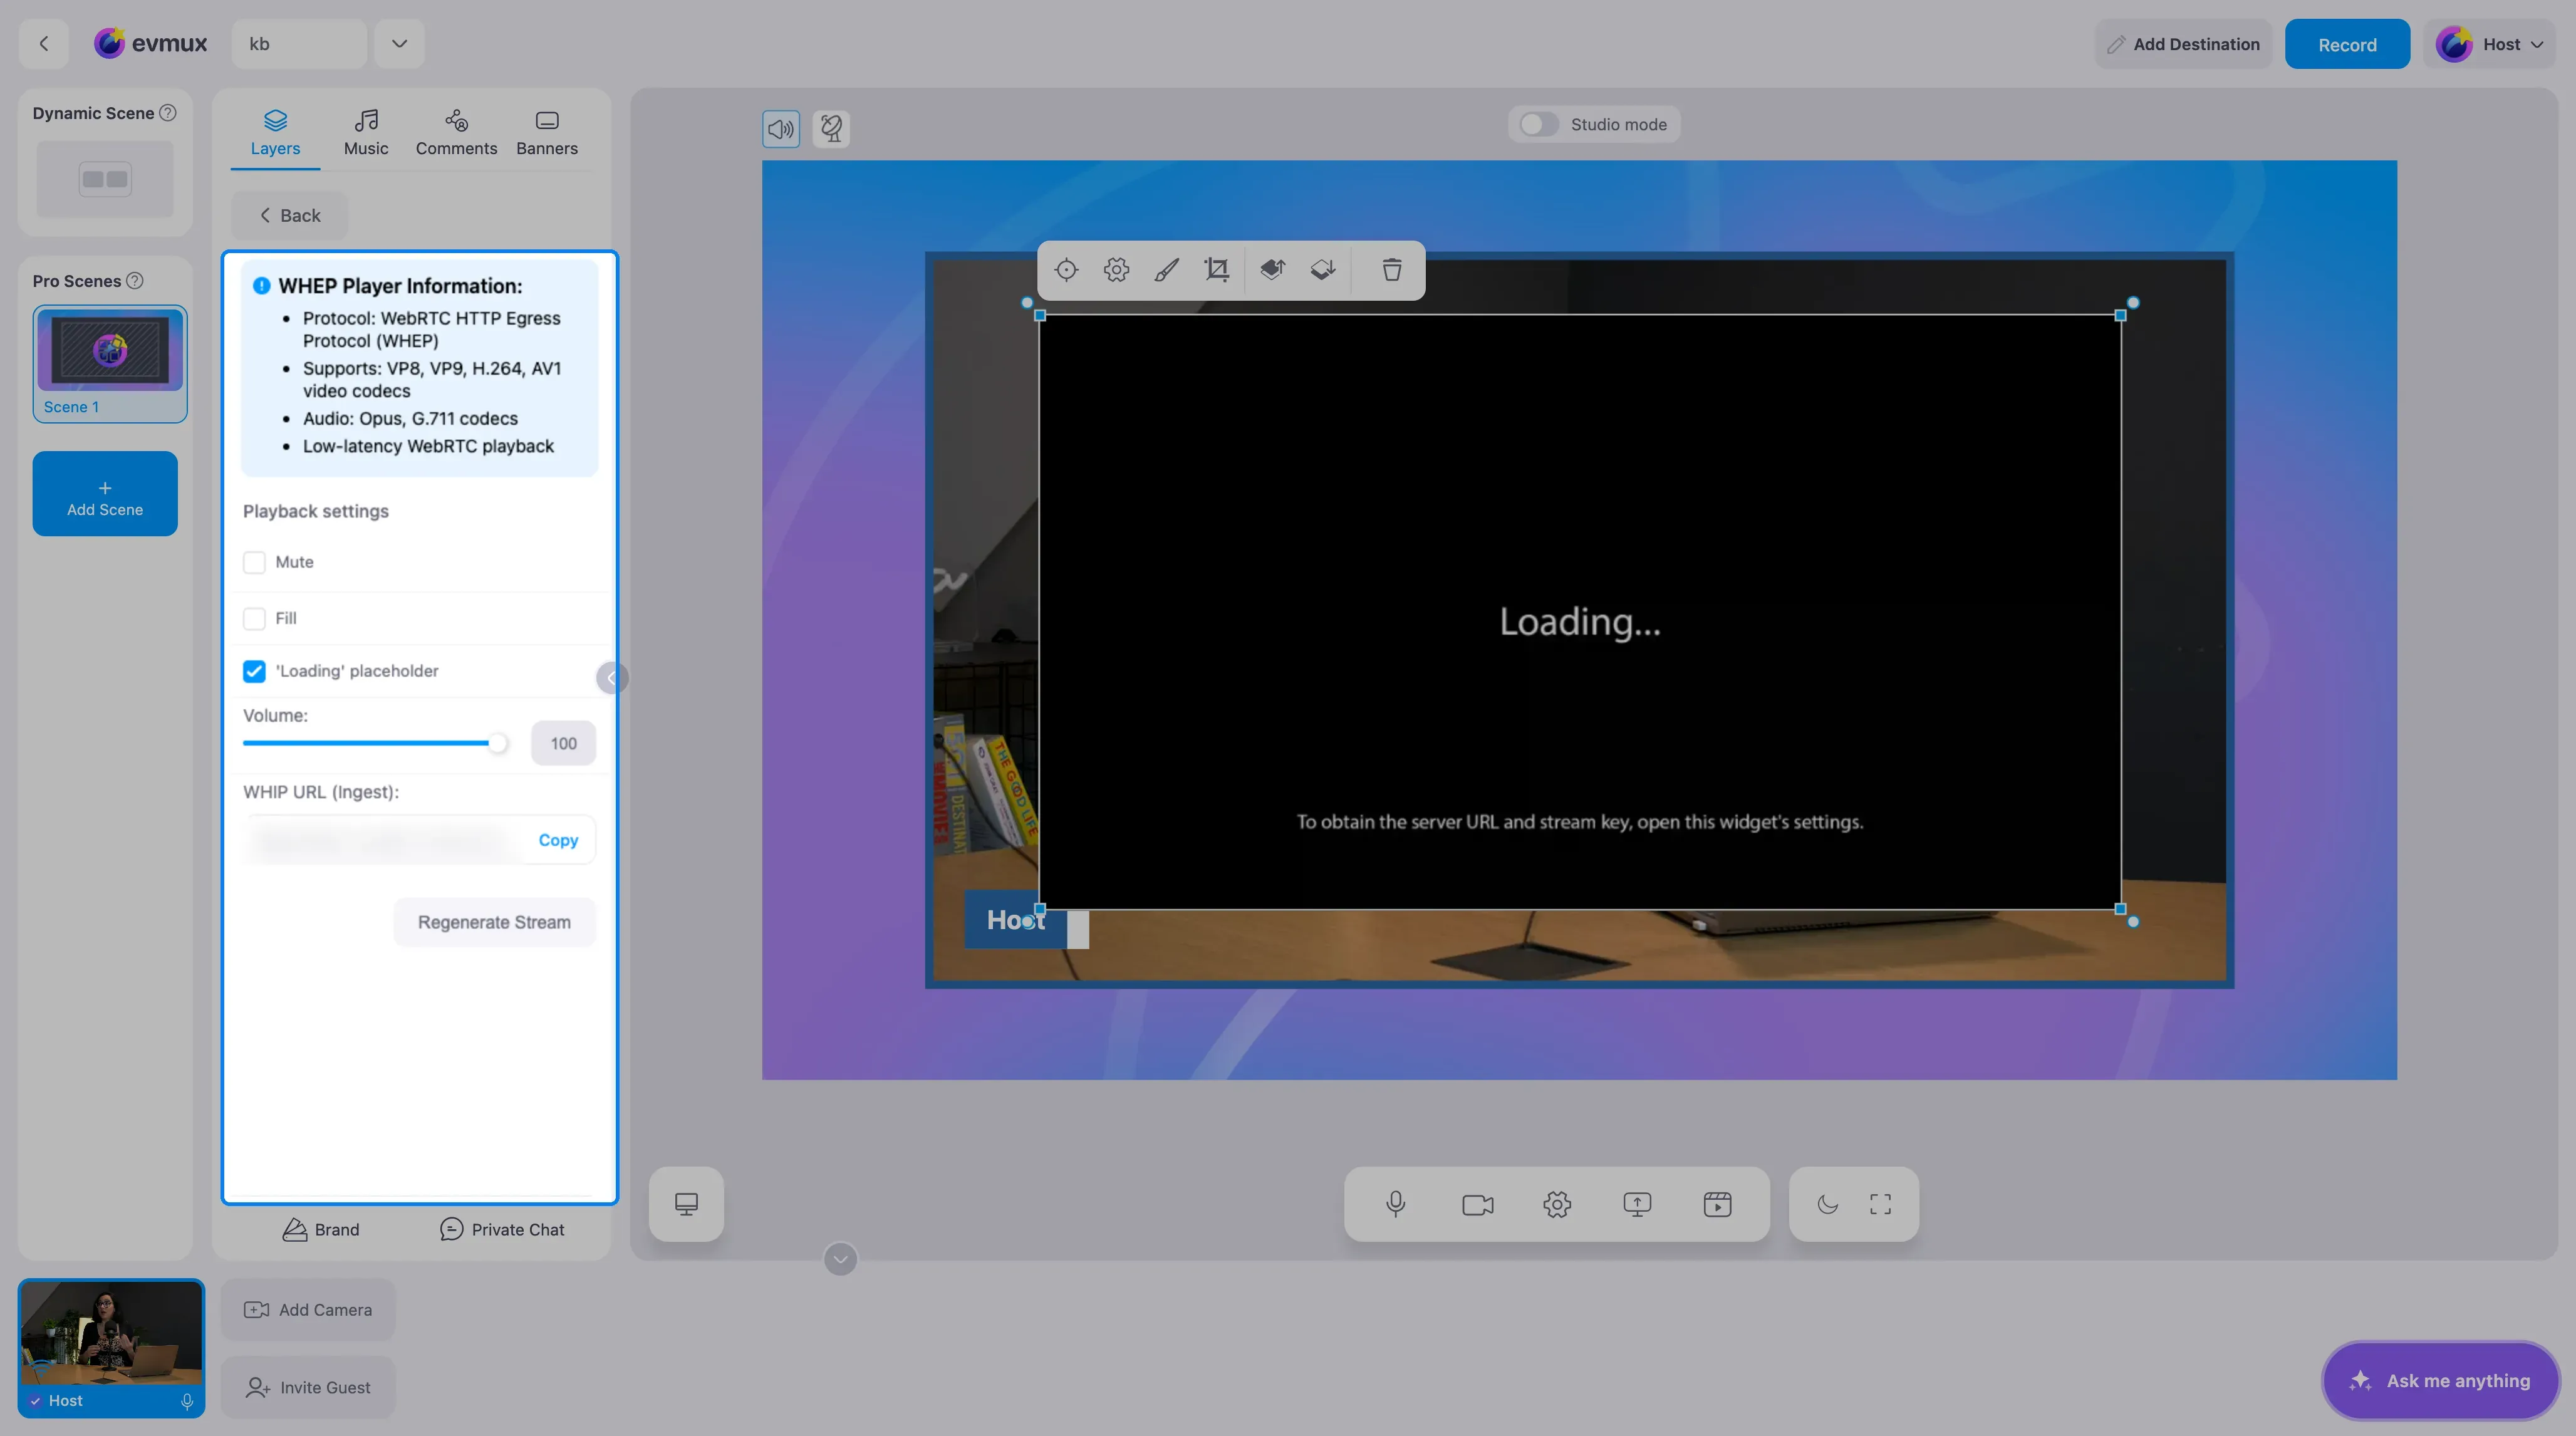
Task: Open the dropdown next to kb title
Action: (399, 44)
